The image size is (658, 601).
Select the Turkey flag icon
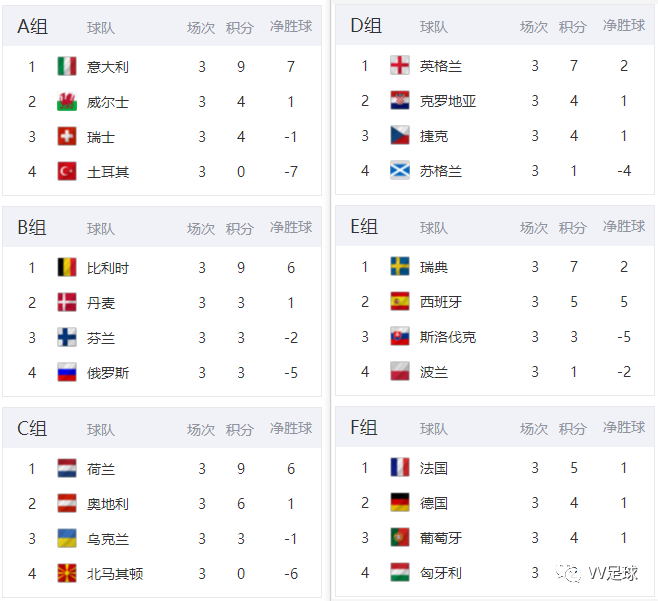[67, 171]
